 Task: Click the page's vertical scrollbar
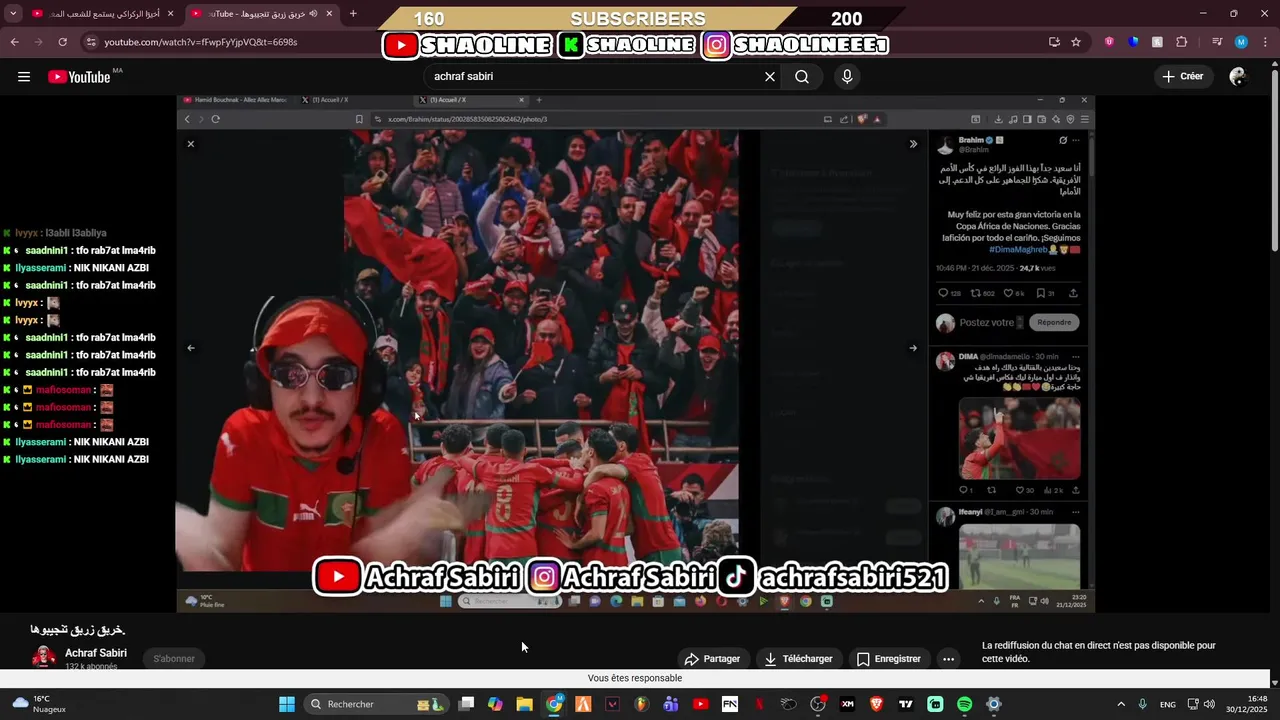[x=1274, y=160]
